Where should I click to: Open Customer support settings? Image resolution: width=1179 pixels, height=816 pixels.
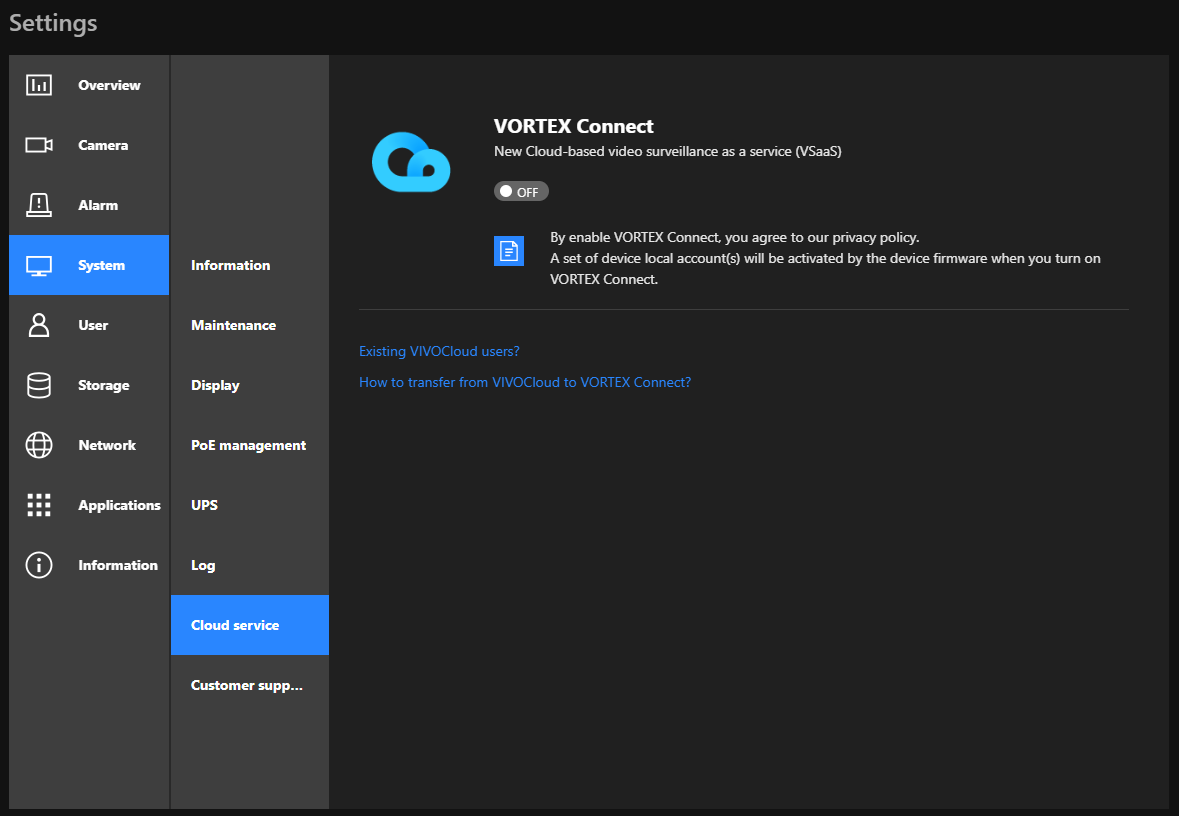[246, 685]
